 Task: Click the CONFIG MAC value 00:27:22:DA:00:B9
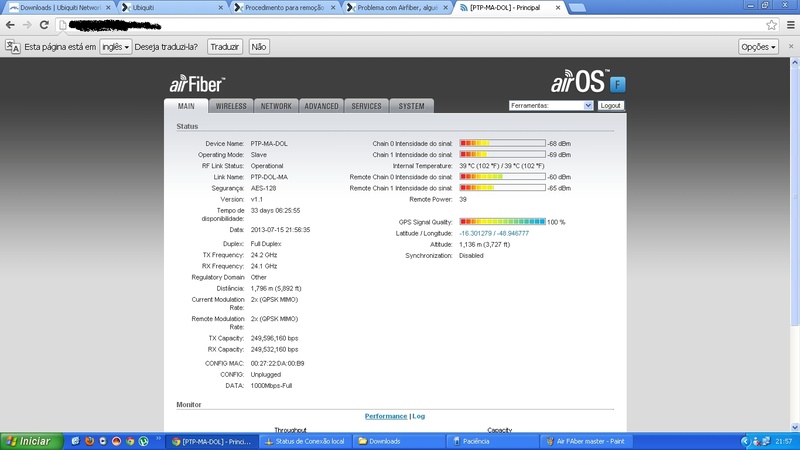click(x=277, y=364)
